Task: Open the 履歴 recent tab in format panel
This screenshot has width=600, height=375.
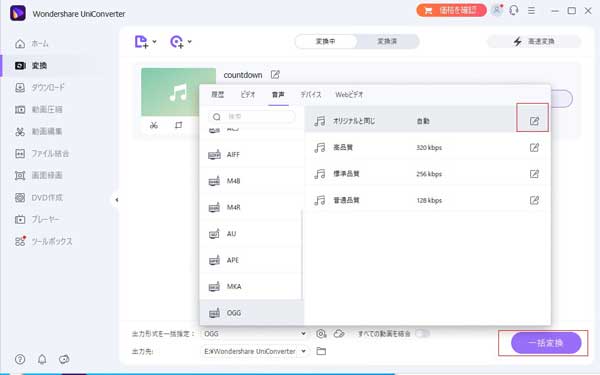Action: click(x=218, y=95)
